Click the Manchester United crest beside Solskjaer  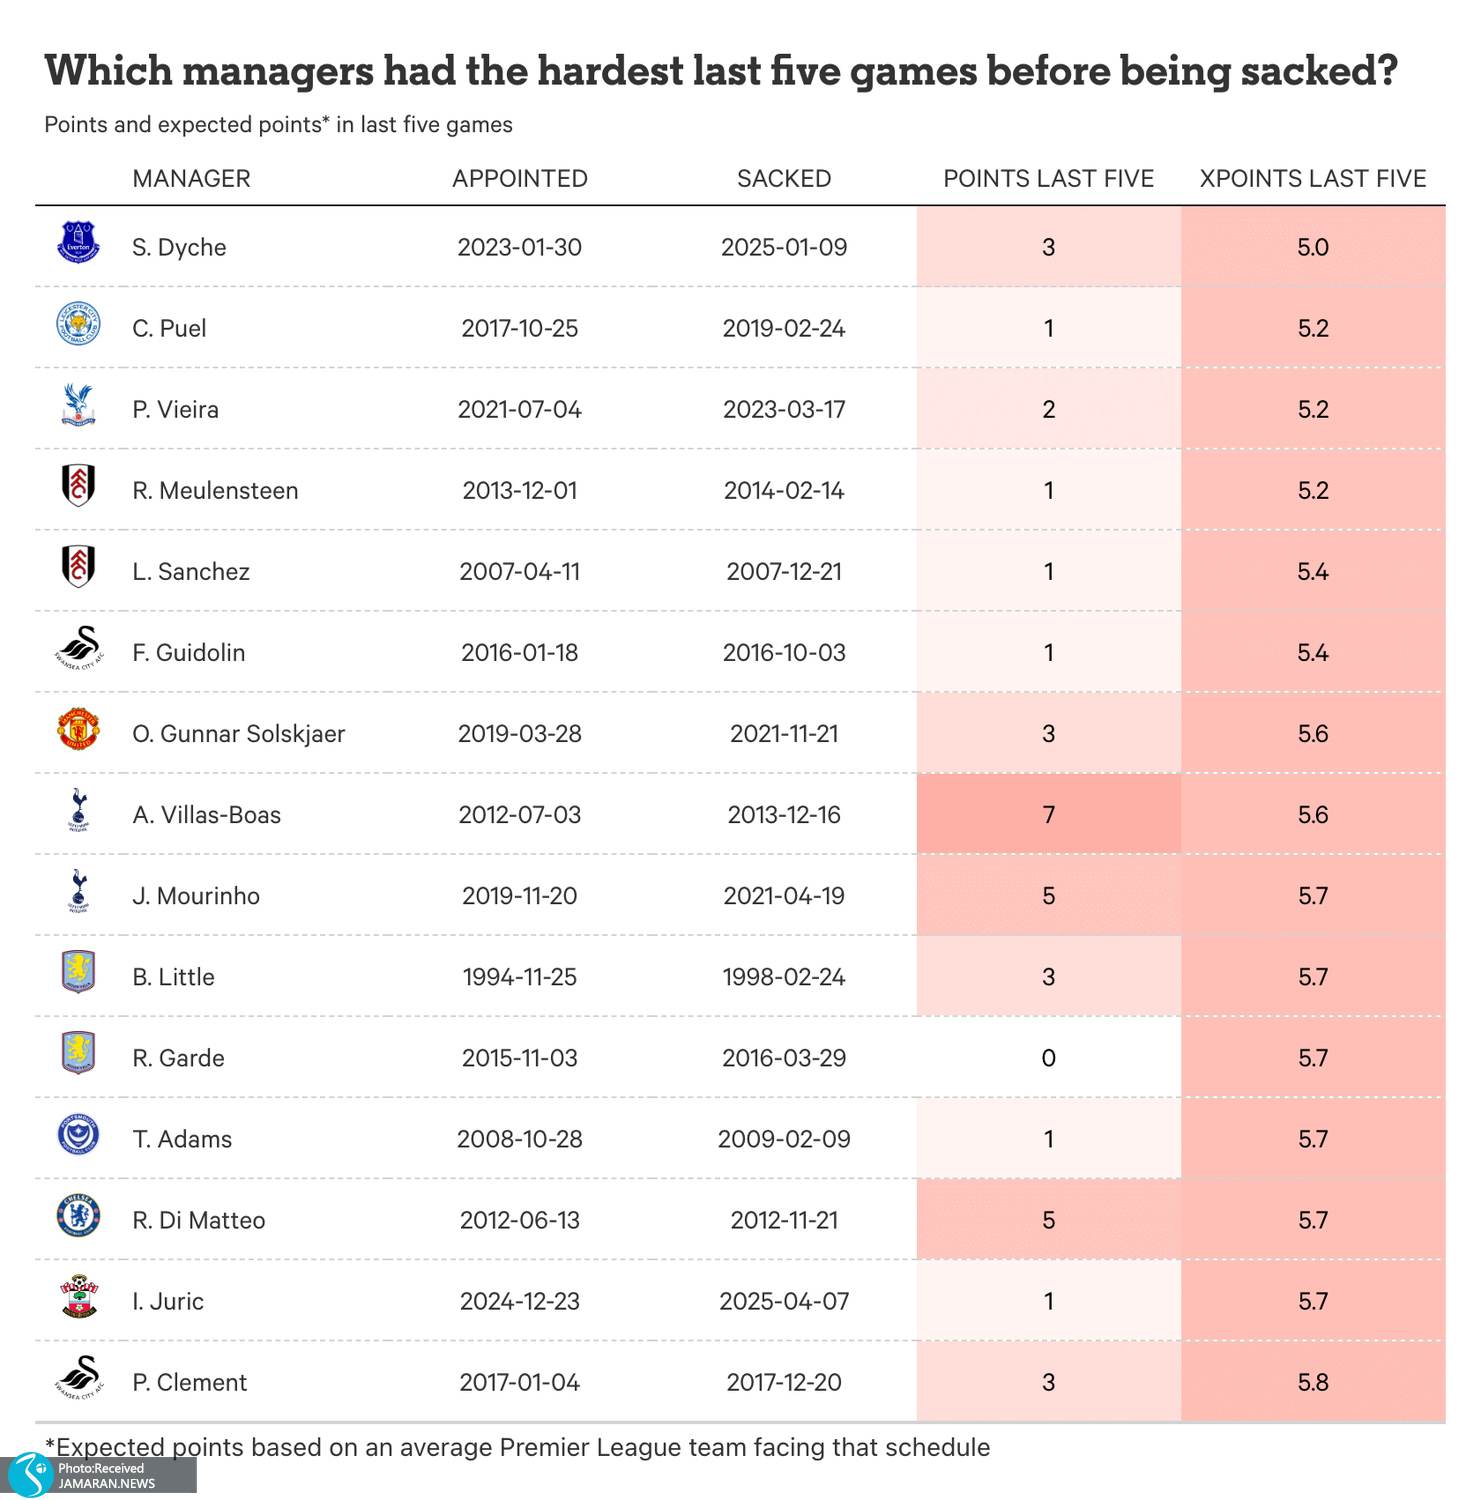78,730
